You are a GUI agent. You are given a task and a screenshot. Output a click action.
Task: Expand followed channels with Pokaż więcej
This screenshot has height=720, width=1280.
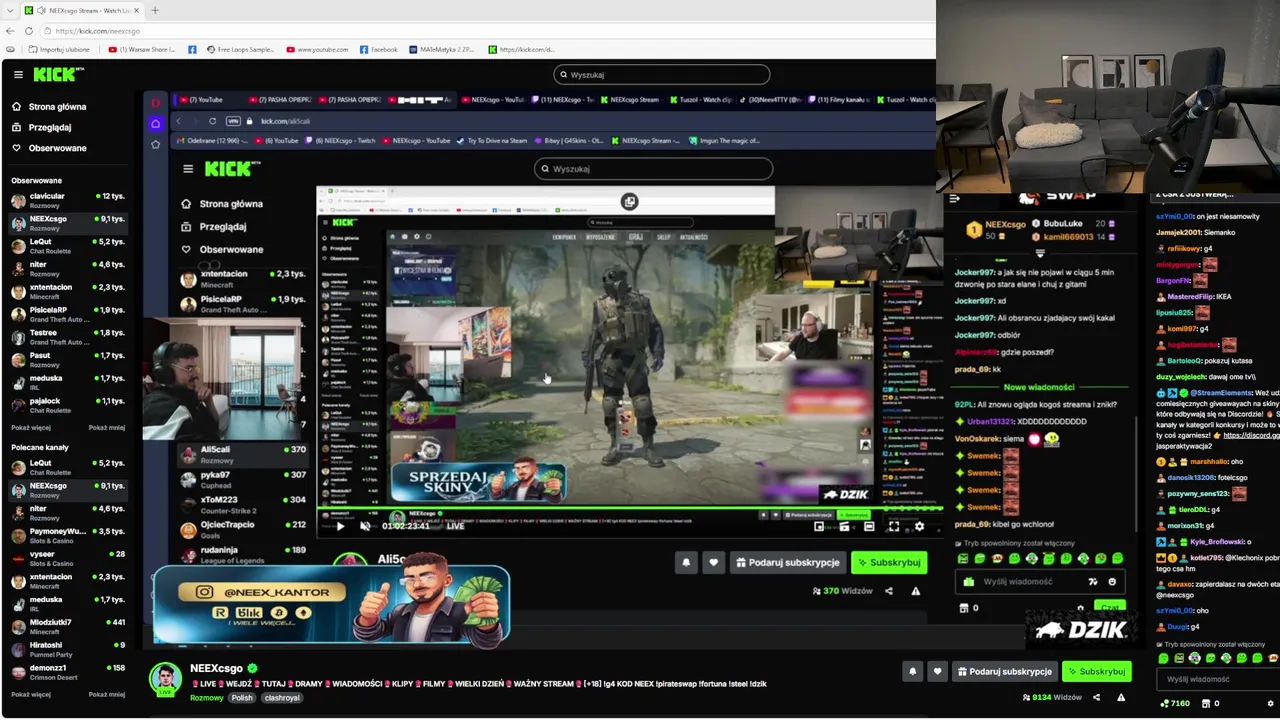point(30,427)
